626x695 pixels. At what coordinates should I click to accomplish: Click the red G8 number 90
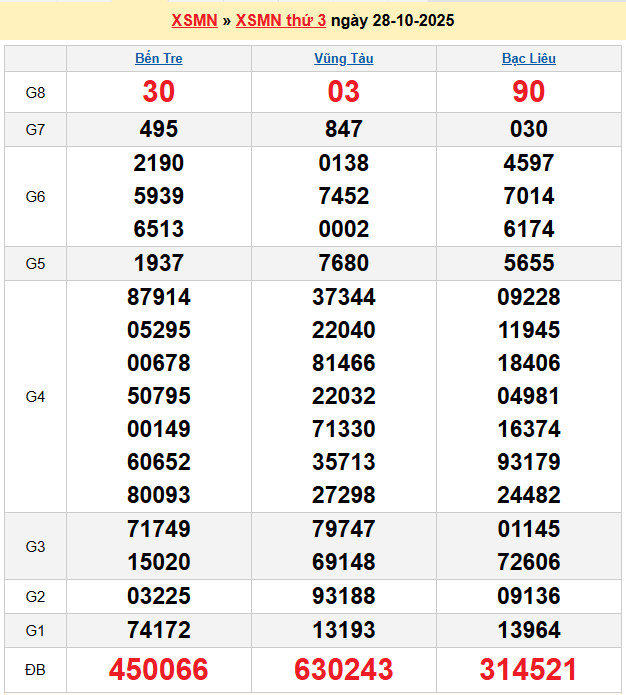coord(528,92)
